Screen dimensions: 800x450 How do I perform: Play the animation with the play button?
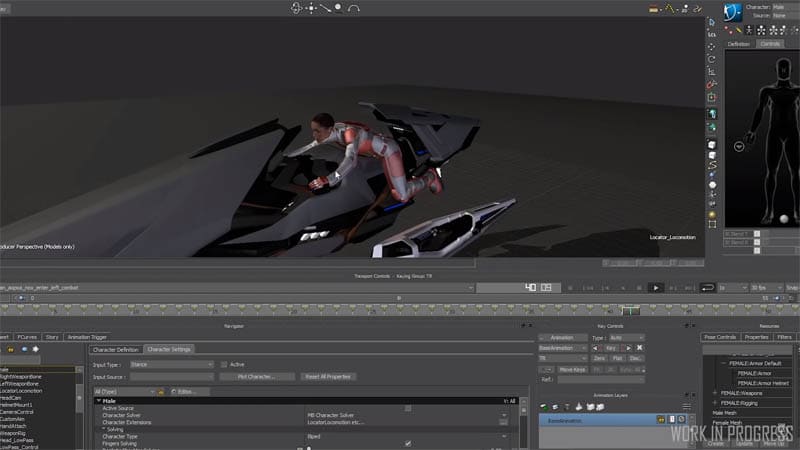coord(656,288)
